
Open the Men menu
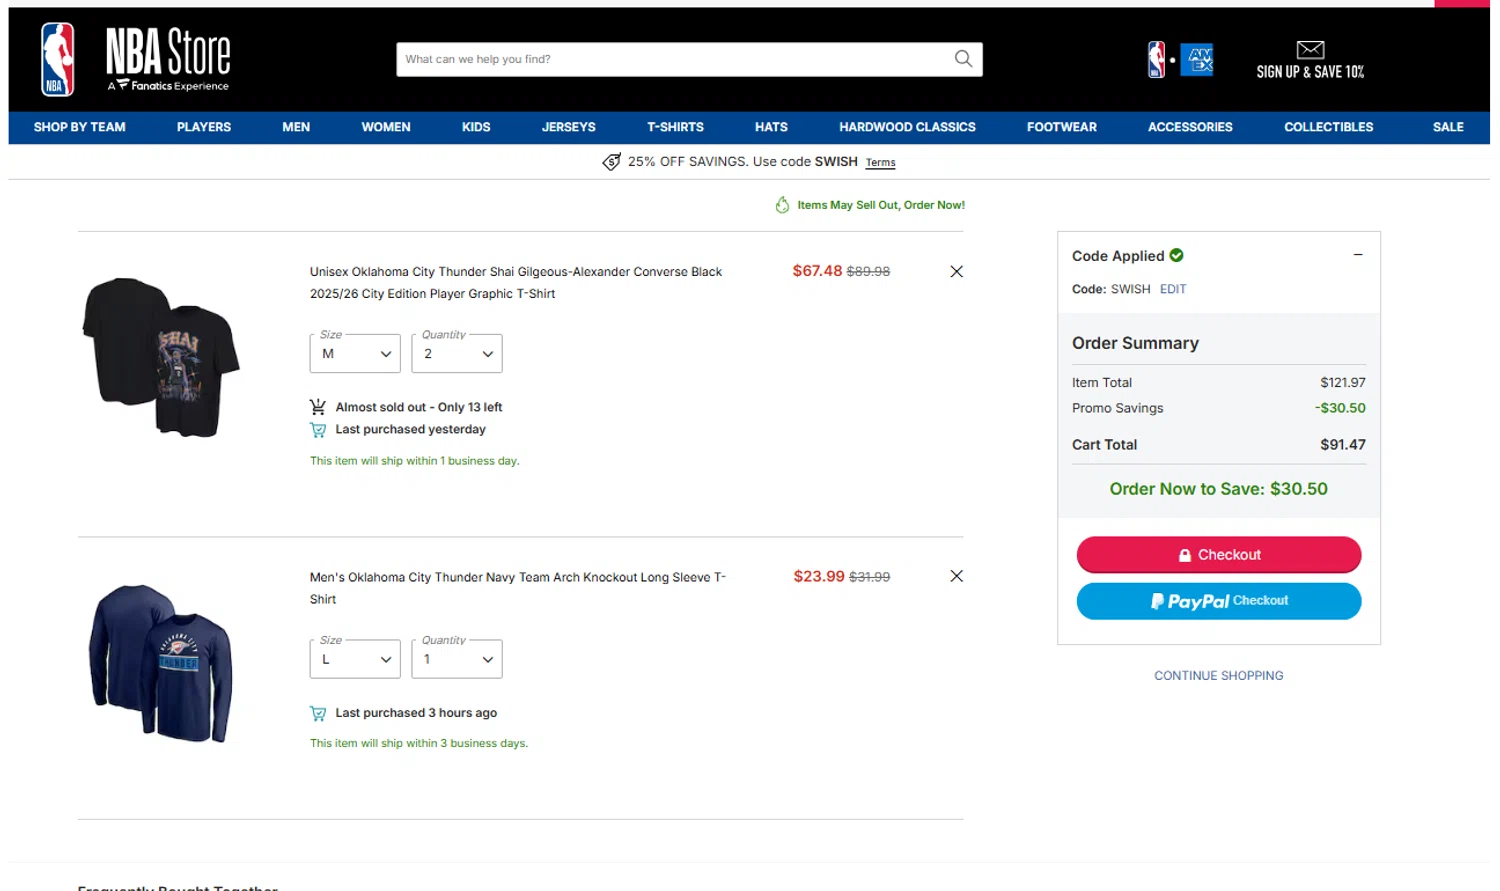(x=296, y=127)
